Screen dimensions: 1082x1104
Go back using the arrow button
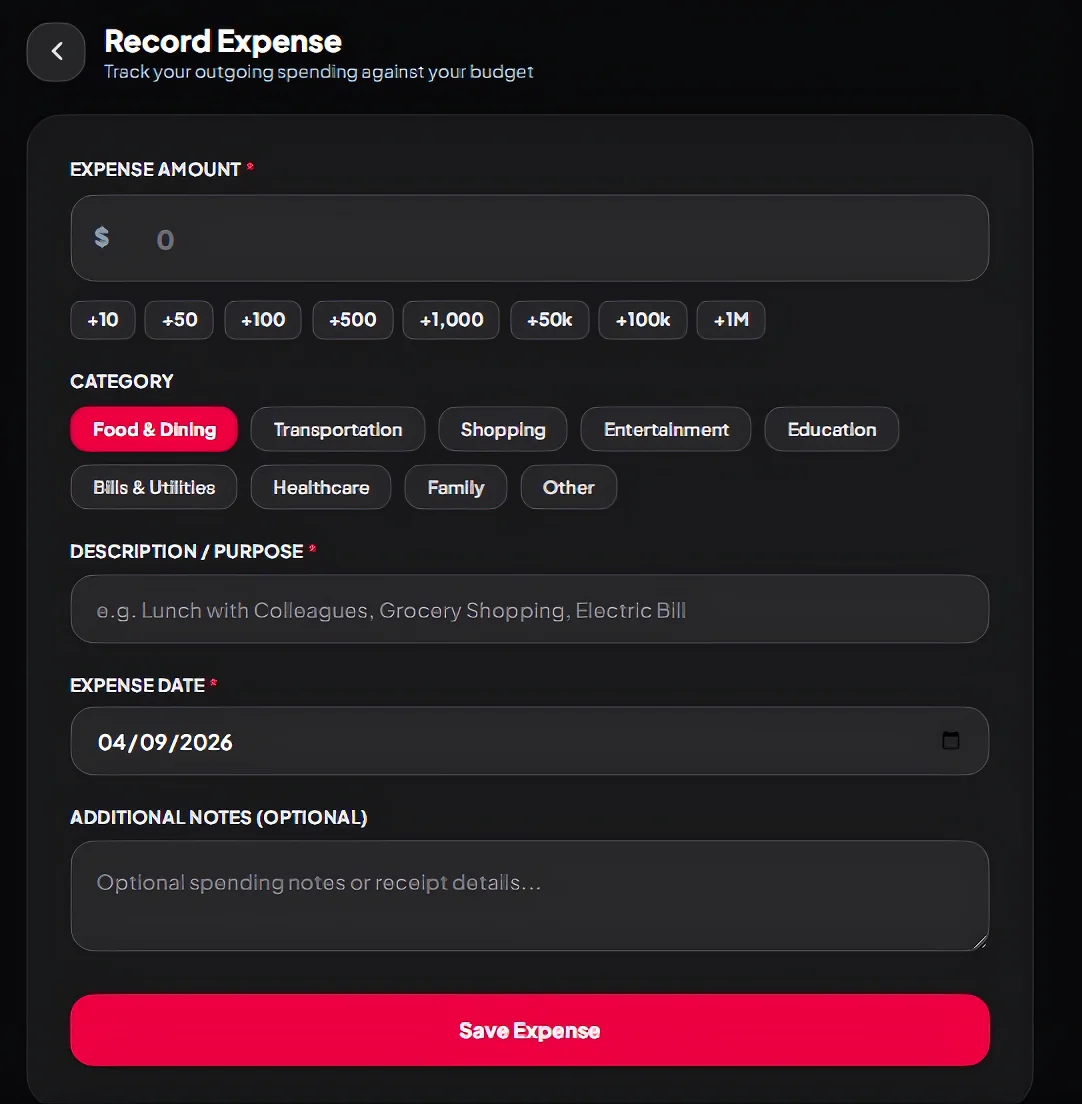point(56,51)
